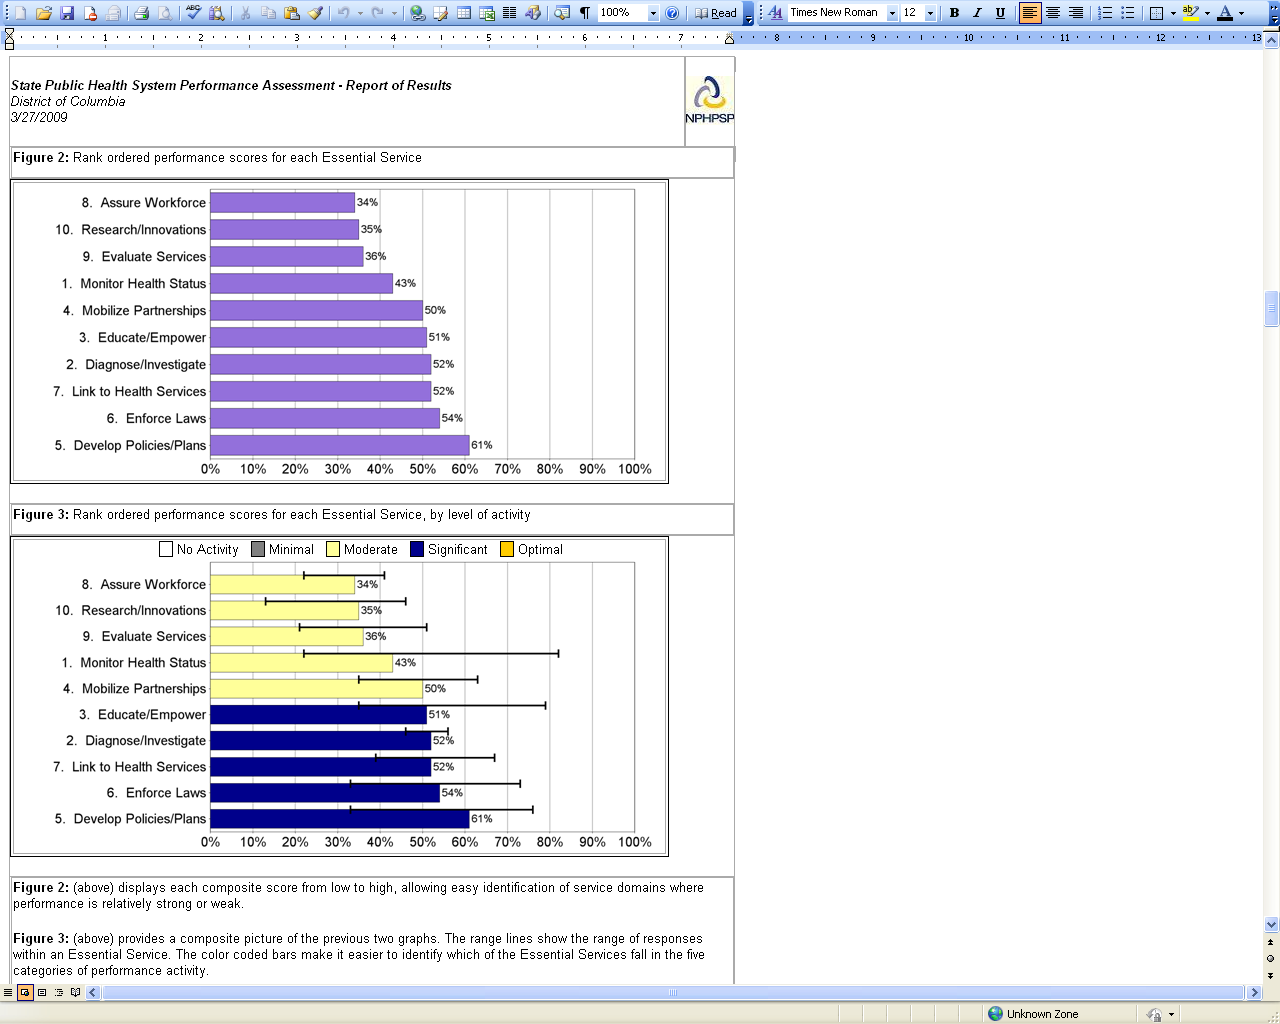
Task: Click the Read button
Action: click(716, 13)
